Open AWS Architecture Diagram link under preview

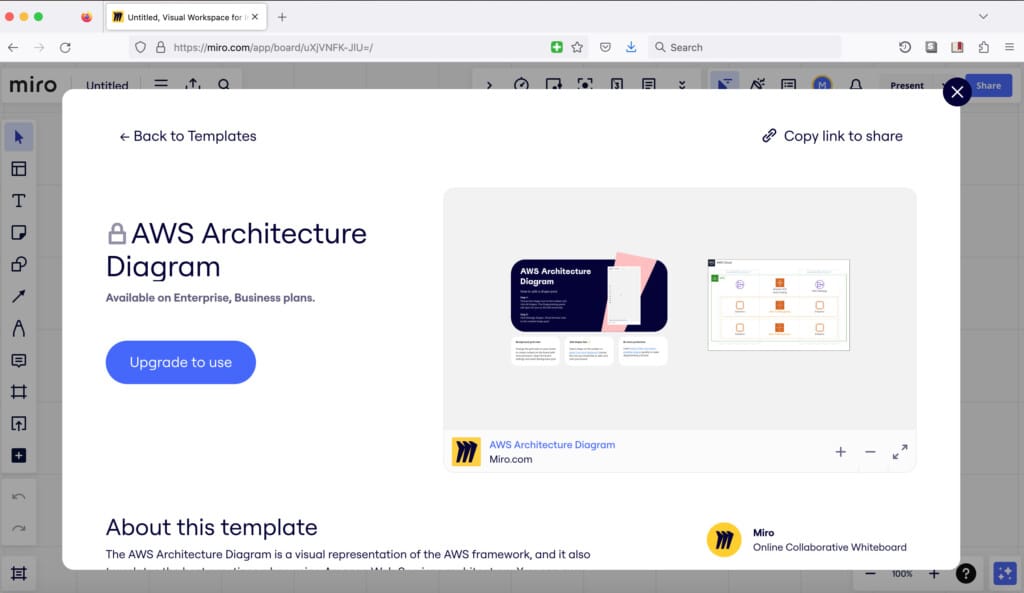click(x=552, y=444)
